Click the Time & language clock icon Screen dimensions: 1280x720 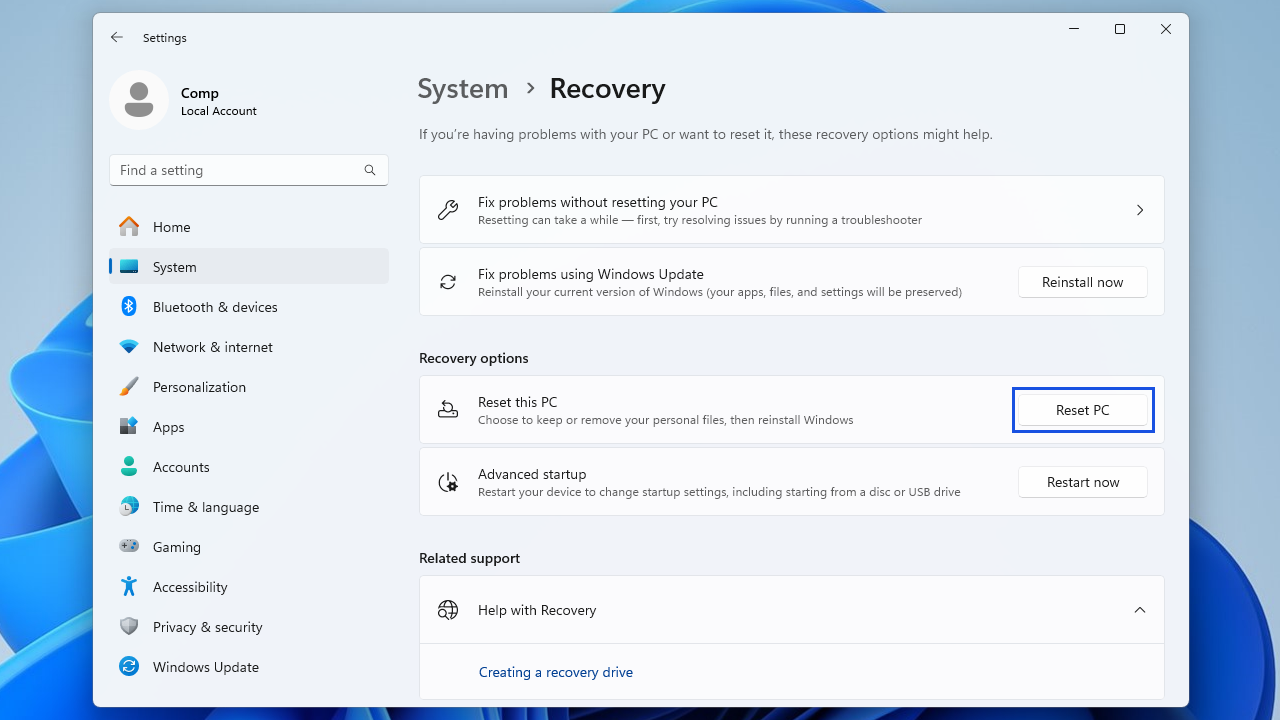click(129, 507)
